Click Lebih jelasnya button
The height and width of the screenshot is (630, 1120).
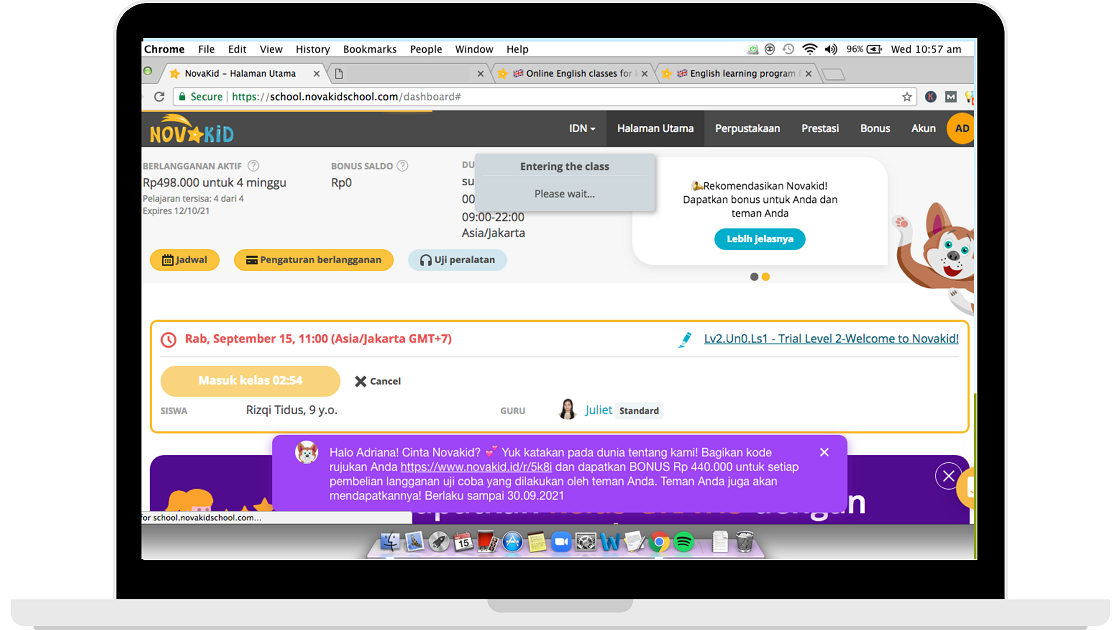coord(760,239)
